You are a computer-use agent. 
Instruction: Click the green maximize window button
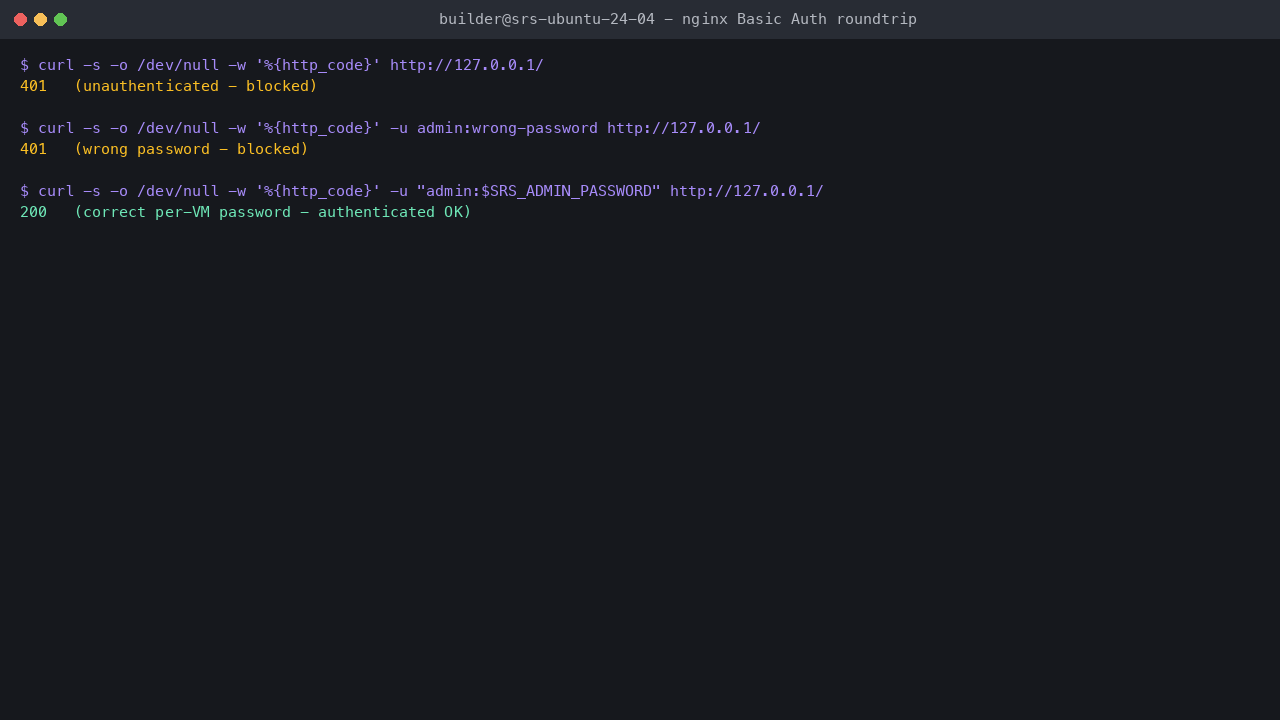(x=60, y=19)
